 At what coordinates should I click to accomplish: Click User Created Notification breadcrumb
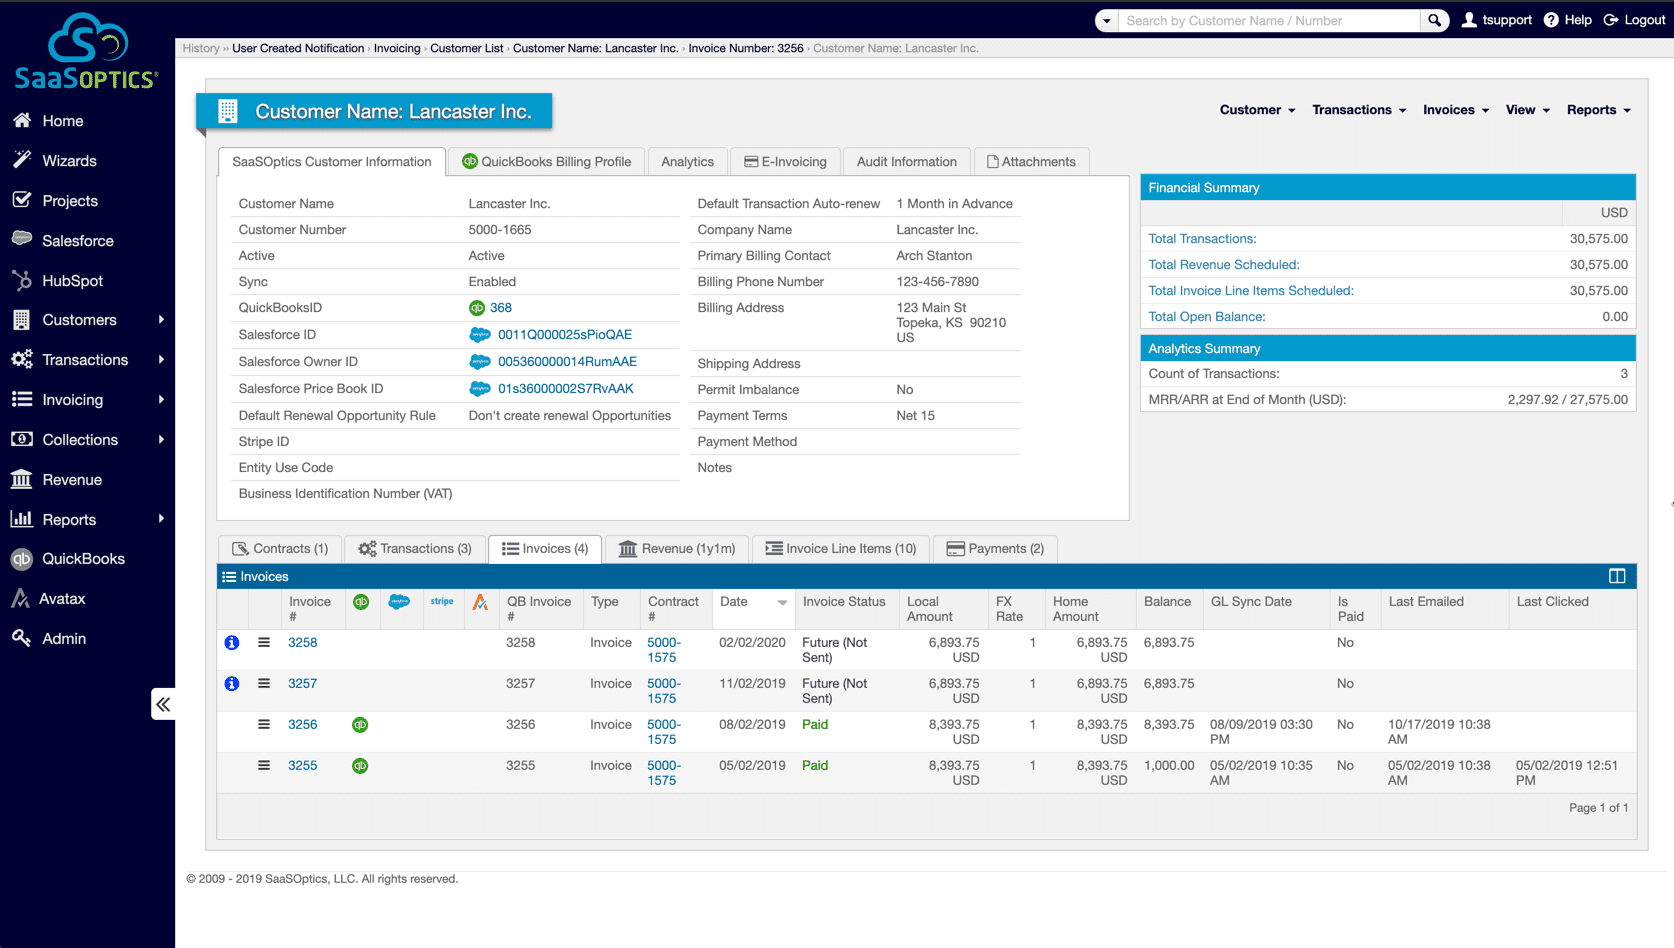point(298,48)
